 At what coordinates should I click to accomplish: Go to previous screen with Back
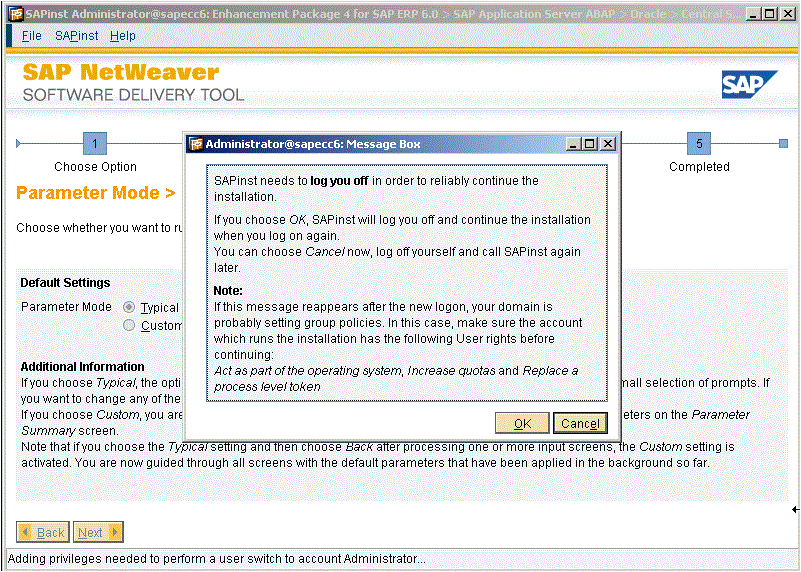click(x=42, y=532)
